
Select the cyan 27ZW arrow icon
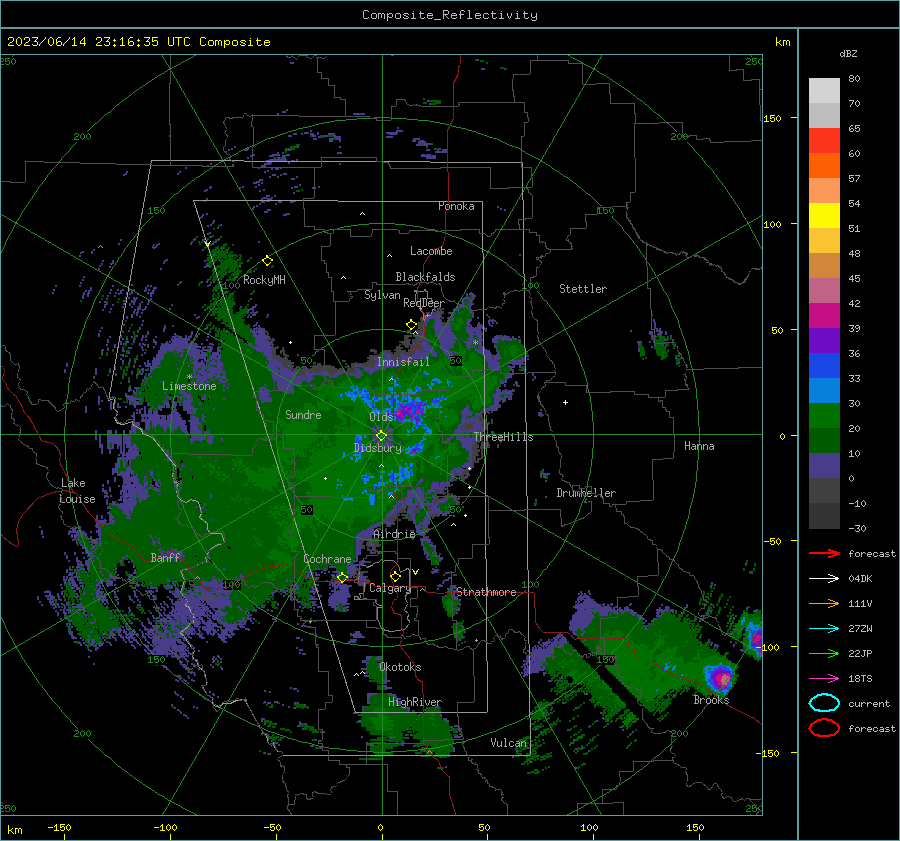824,629
